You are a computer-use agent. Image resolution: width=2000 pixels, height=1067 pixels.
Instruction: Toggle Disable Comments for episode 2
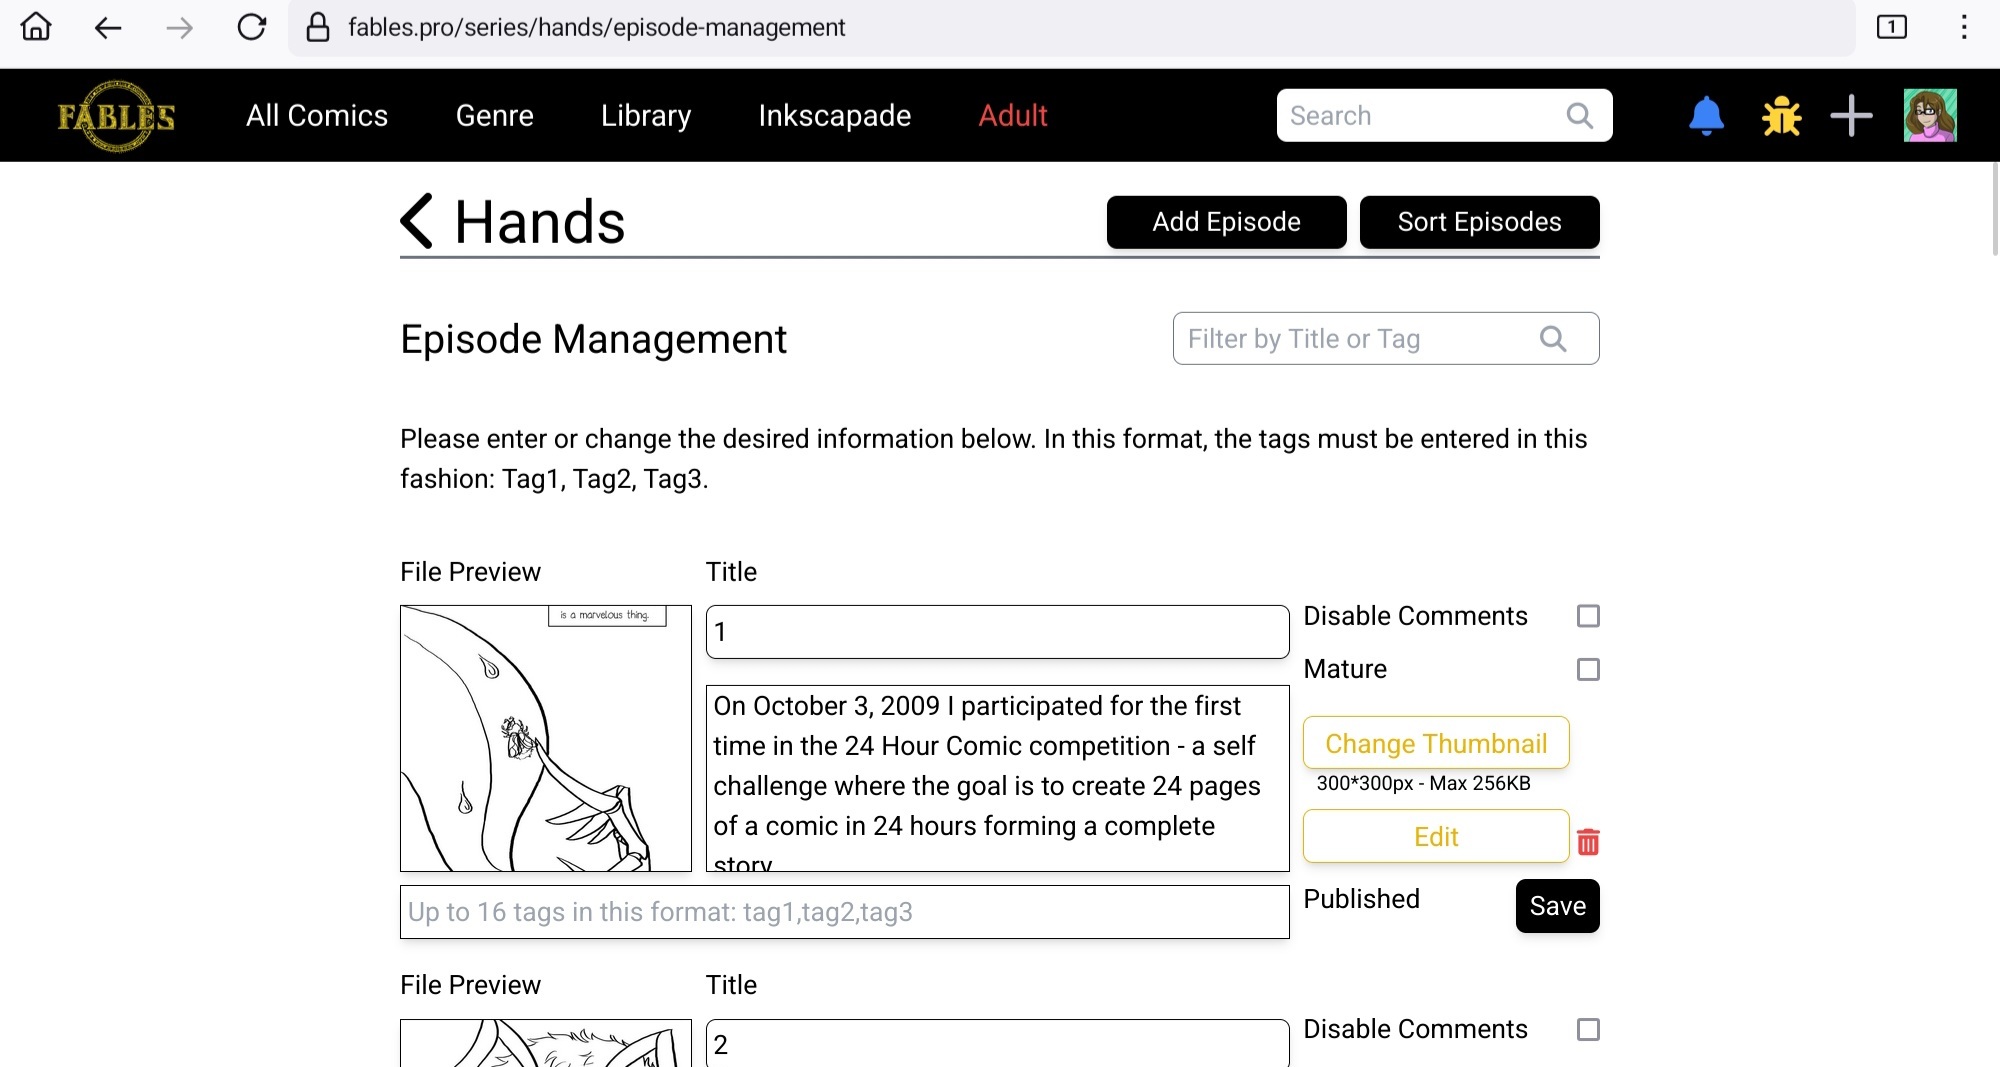(1588, 1029)
